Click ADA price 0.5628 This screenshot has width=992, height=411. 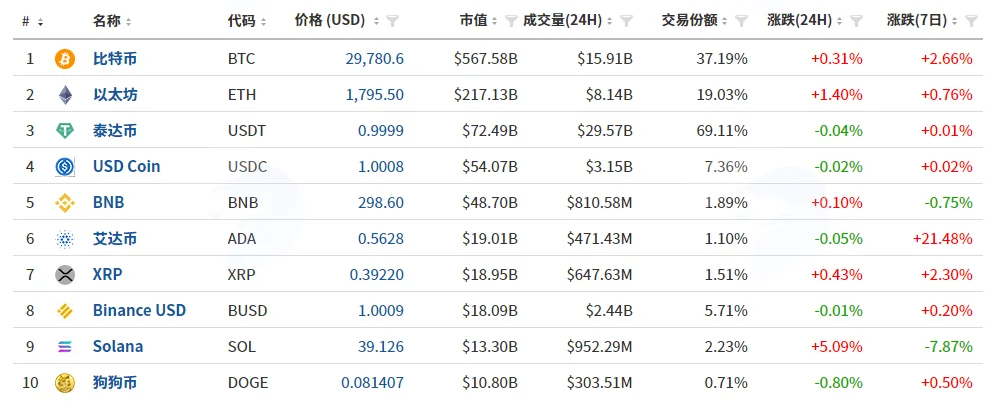[x=381, y=239]
